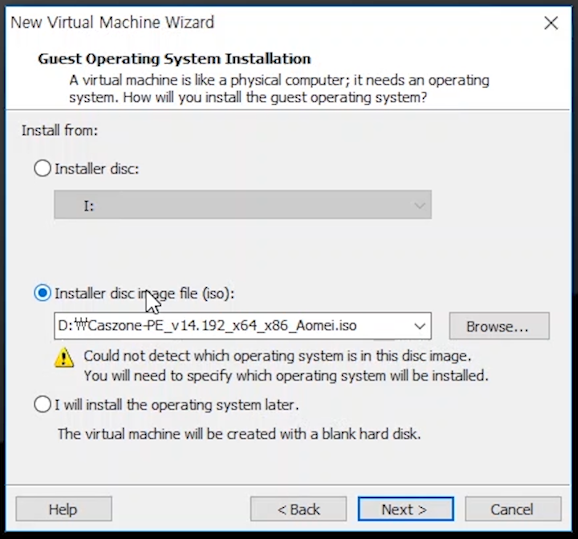Viewport: 578px width, 539px height.
Task: Click the 'New Virtual Machine Wizard' title text
Action: pyautogui.click(x=112, y=22)
